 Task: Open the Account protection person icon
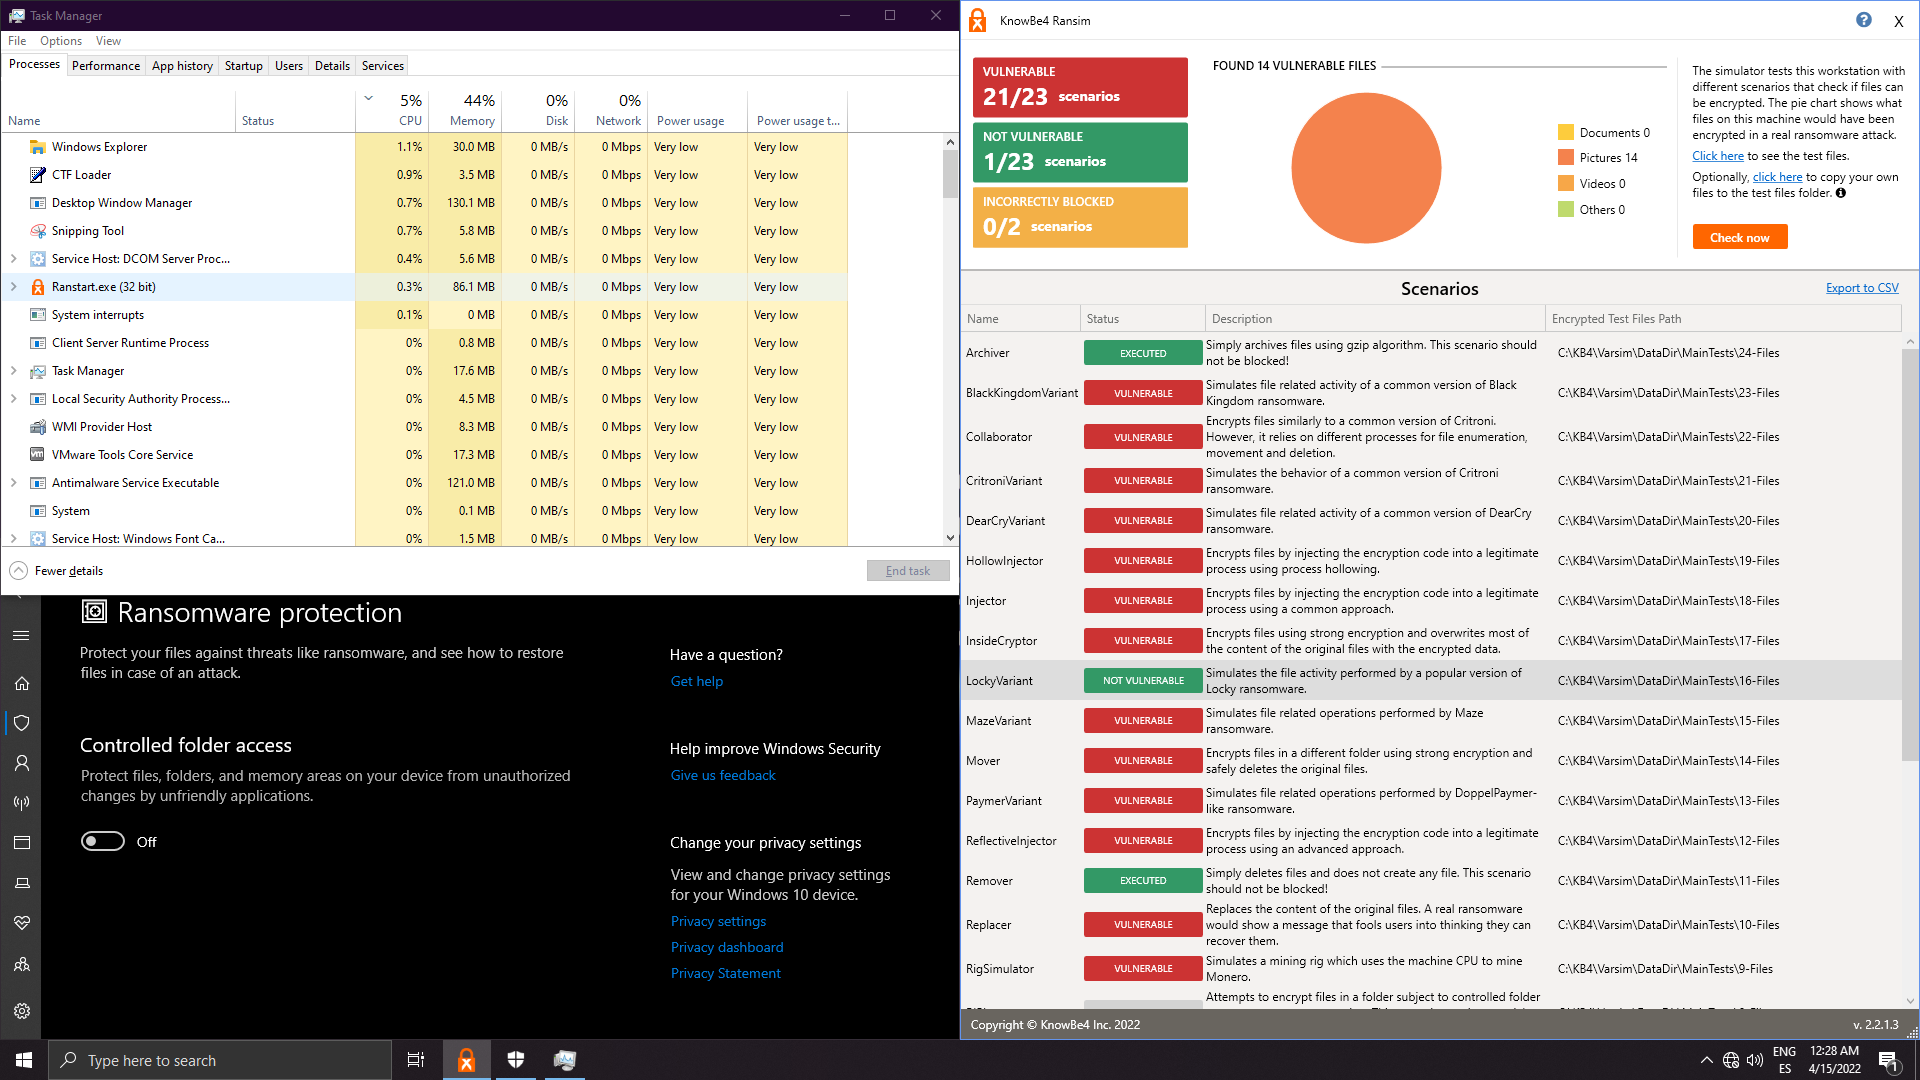(22, 763)
